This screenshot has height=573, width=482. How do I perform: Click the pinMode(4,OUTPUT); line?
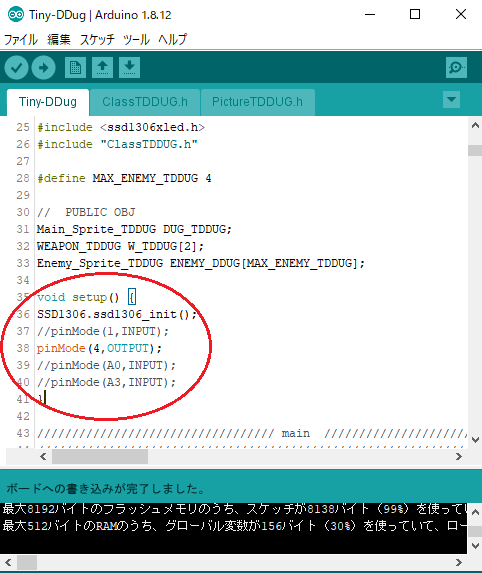99,348
